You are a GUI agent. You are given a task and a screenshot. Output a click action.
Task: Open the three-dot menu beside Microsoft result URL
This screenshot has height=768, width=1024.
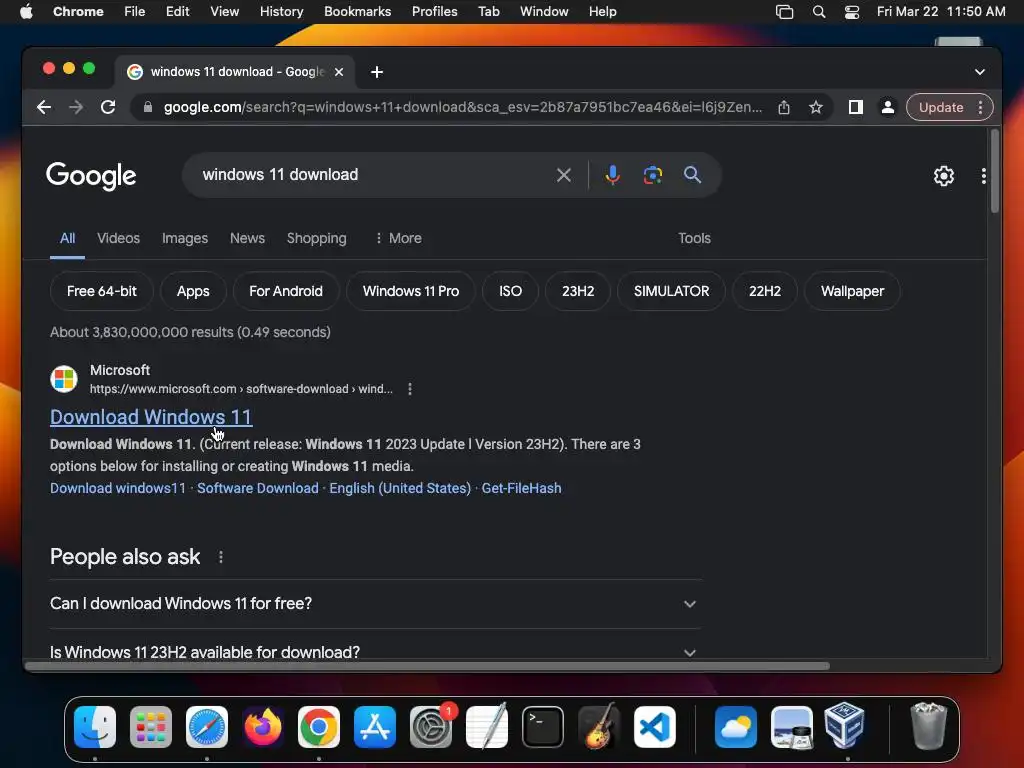pos(409,389)
